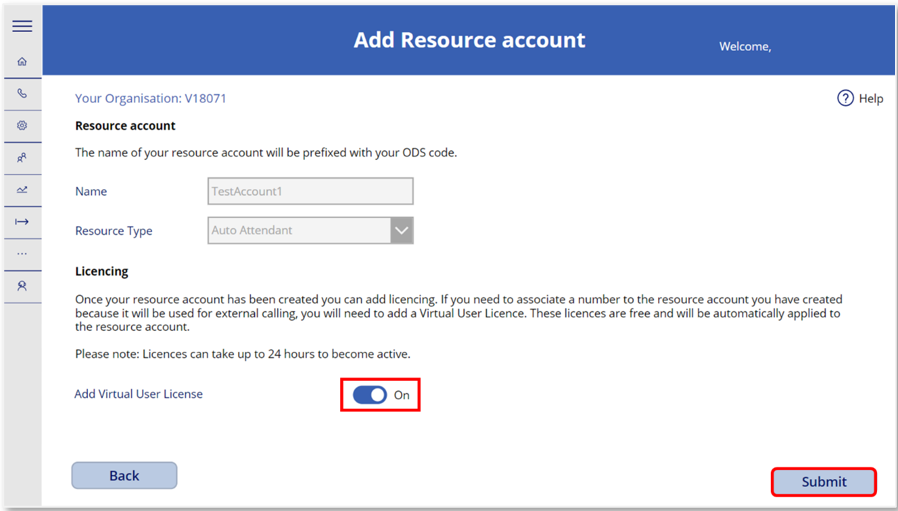This screenshot has height=511, width=898.
Task: Select the users group sidebar icon
Action: pyautogui.click(x=22, y=158)
